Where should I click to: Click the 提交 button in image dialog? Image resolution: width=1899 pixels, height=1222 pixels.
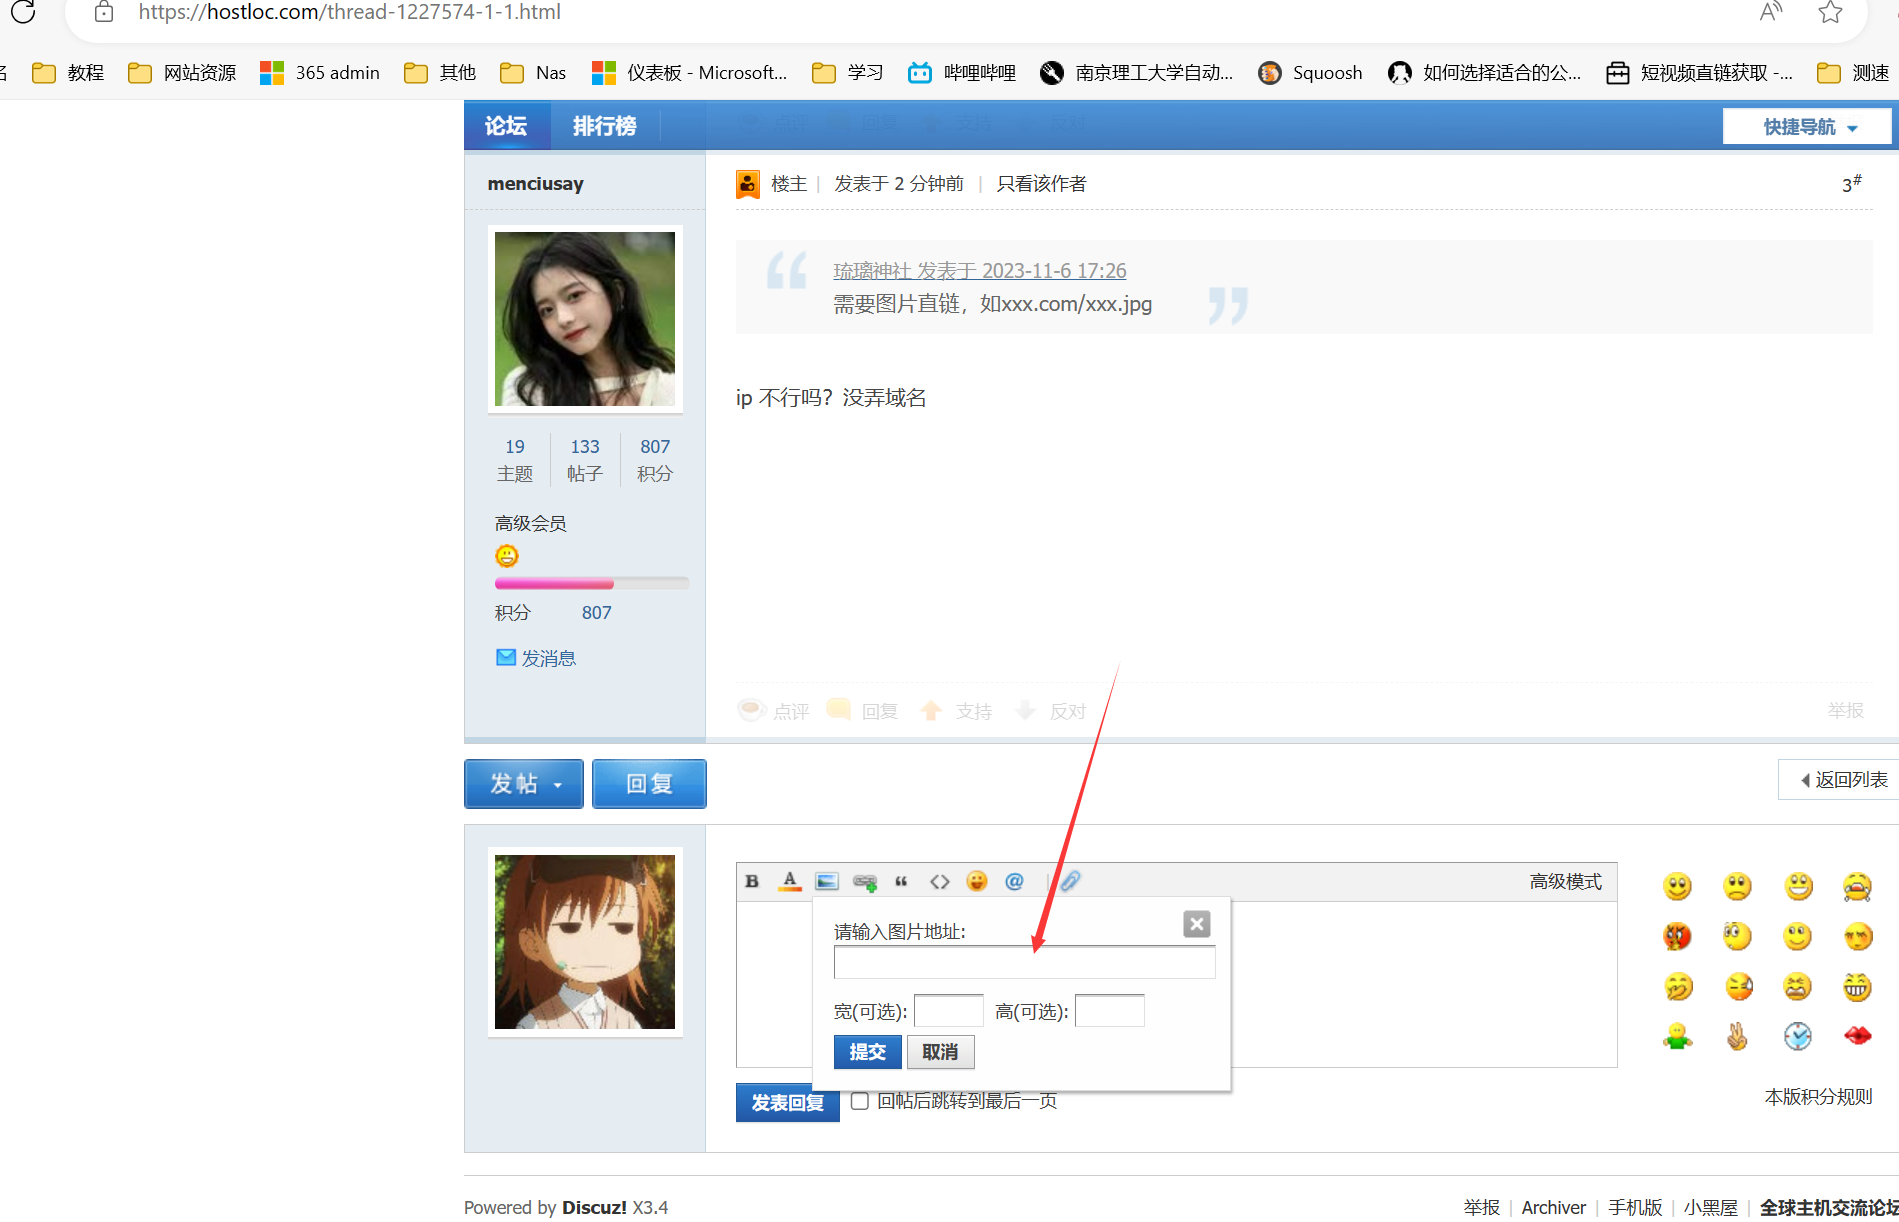coord(867,1052)
